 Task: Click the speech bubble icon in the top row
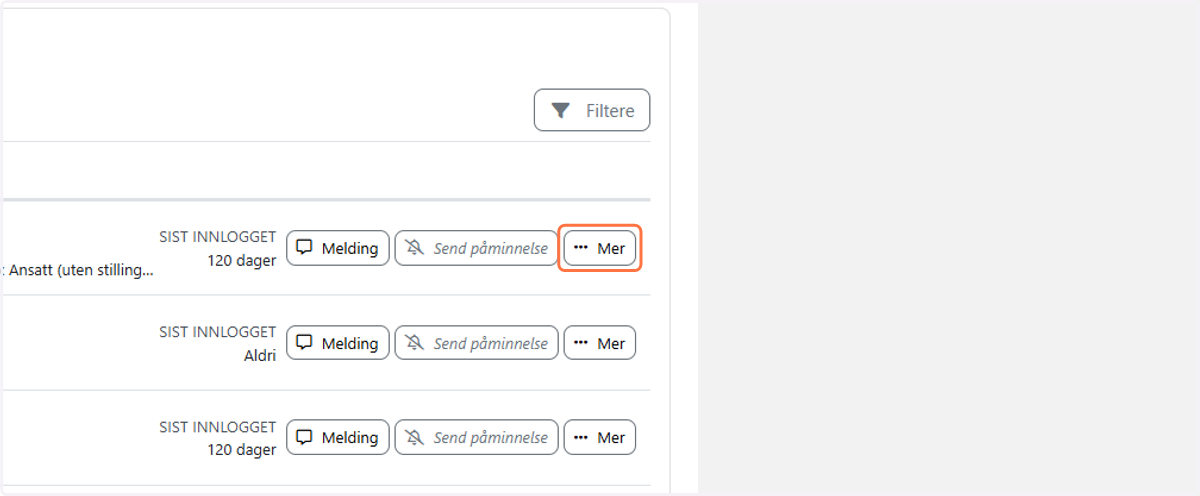click(x=305, y=247)
